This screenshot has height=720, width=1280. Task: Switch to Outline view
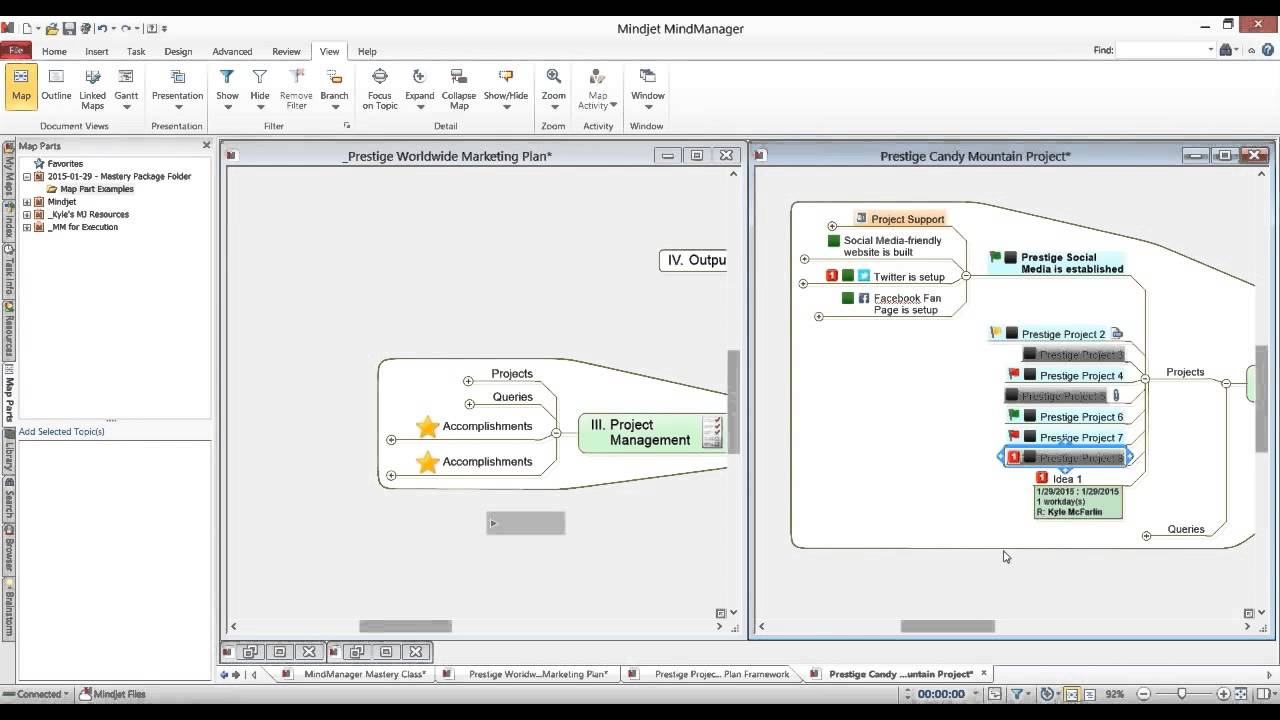tap(56, 87)
